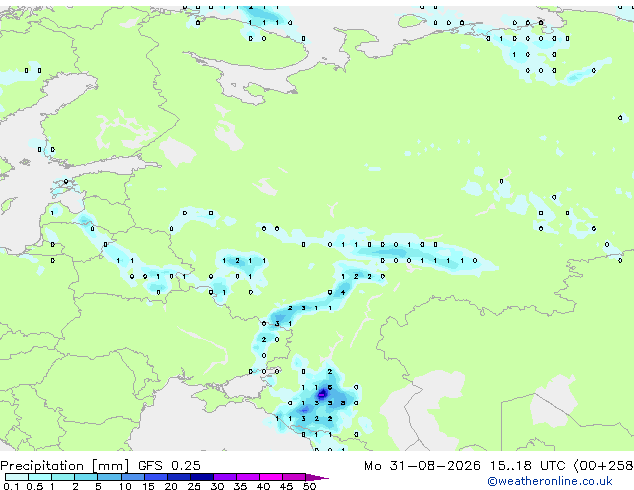Pick the 25–30 mm darkest blue swatch
634x490 pixels.
click(202, 477)
